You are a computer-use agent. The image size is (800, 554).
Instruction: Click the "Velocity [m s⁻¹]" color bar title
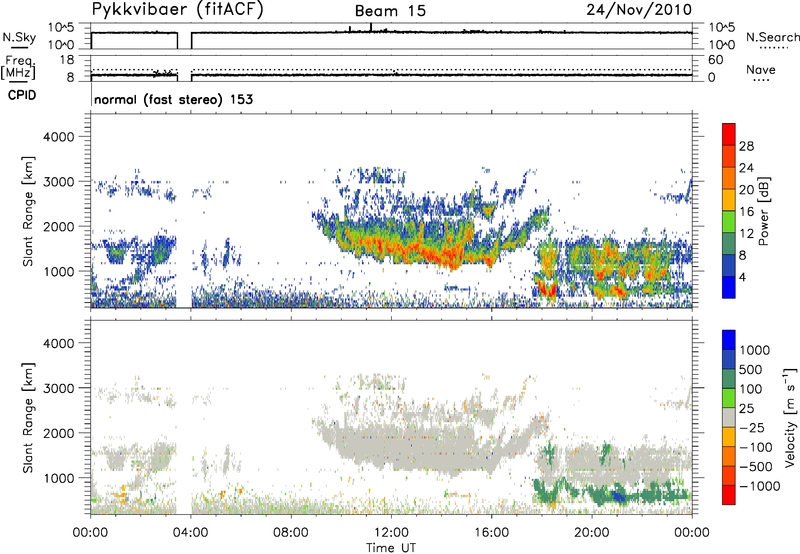click(x=790, y=417)
